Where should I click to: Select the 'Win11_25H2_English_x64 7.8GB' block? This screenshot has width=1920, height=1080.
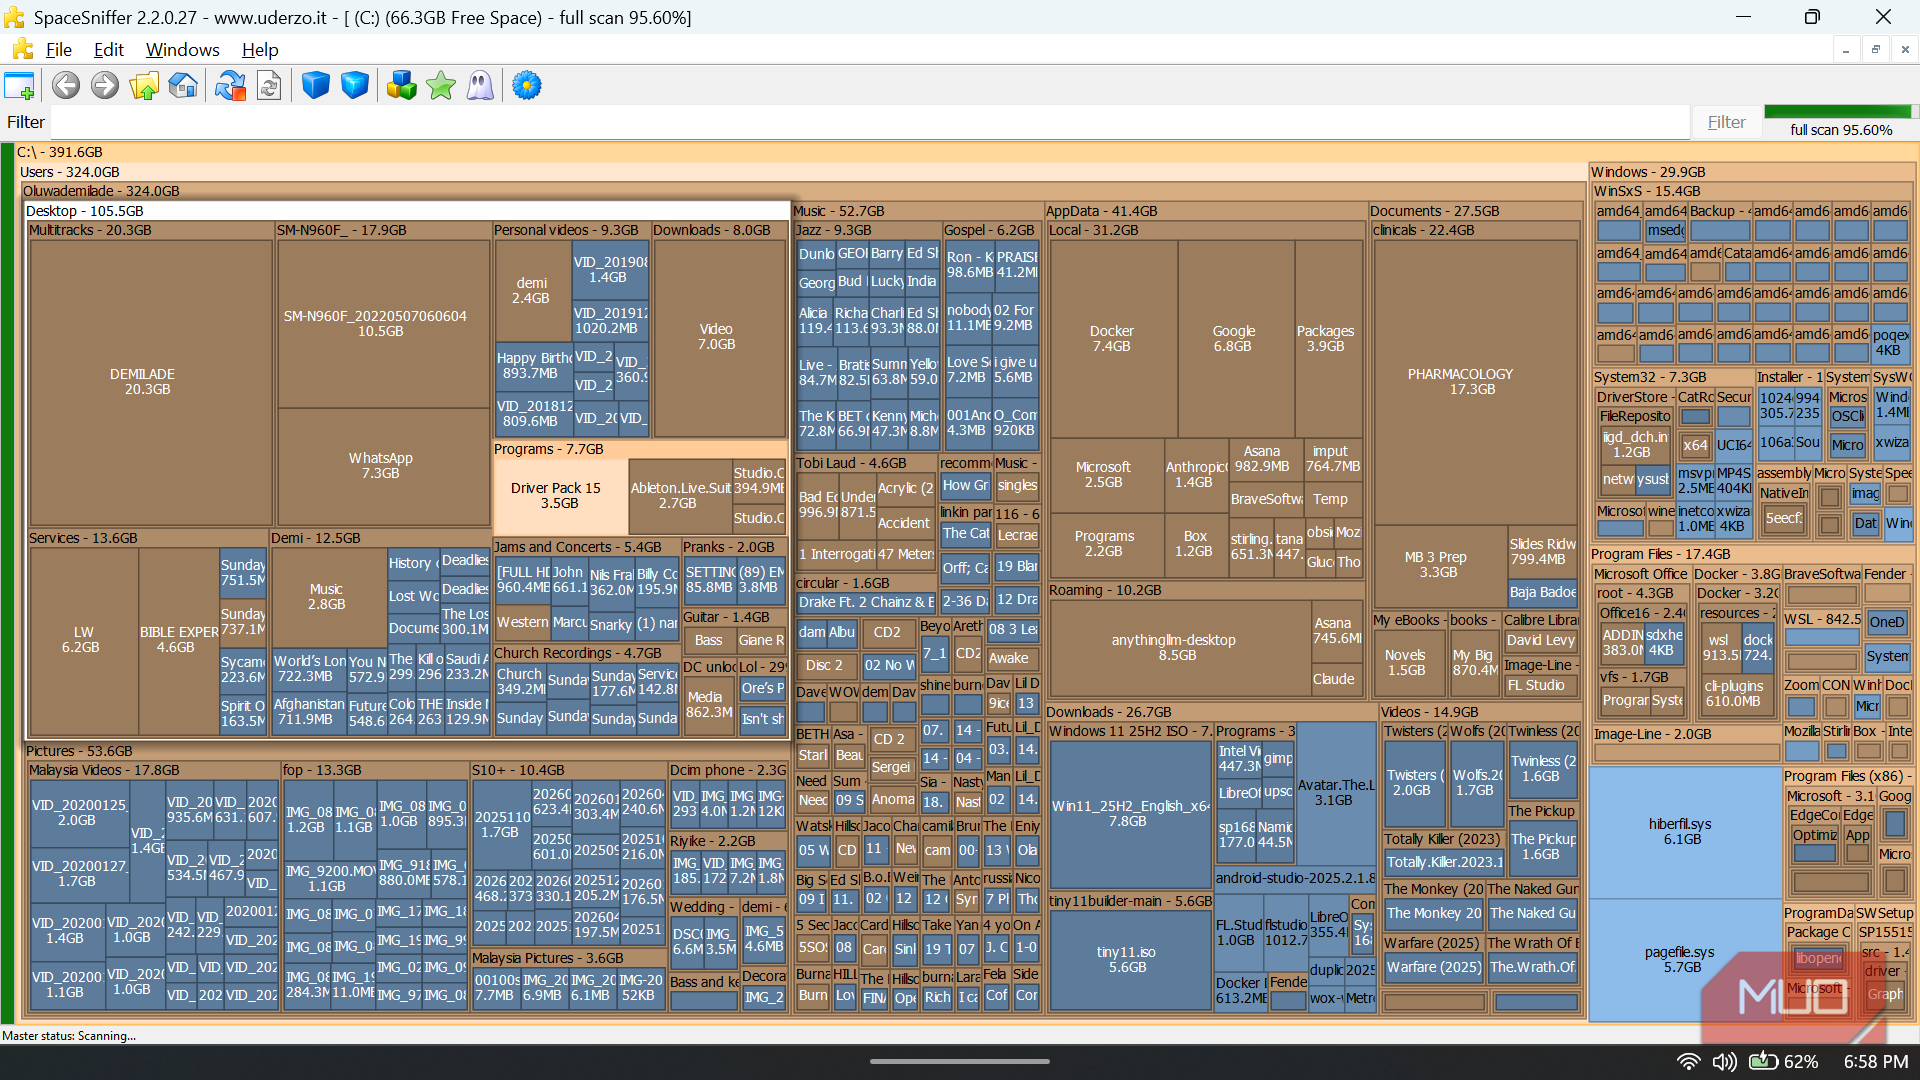[1130, 814]
